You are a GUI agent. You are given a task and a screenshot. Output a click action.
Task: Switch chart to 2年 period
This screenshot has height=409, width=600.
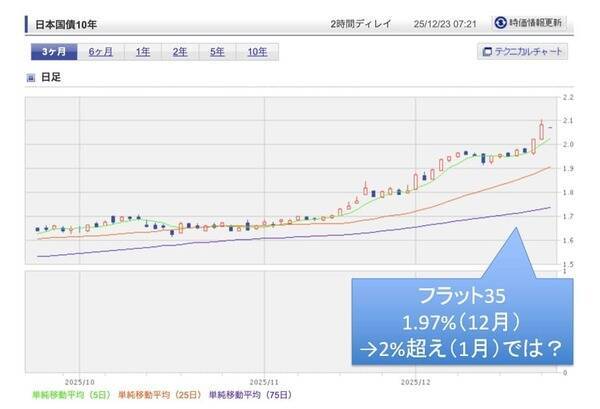180,52
